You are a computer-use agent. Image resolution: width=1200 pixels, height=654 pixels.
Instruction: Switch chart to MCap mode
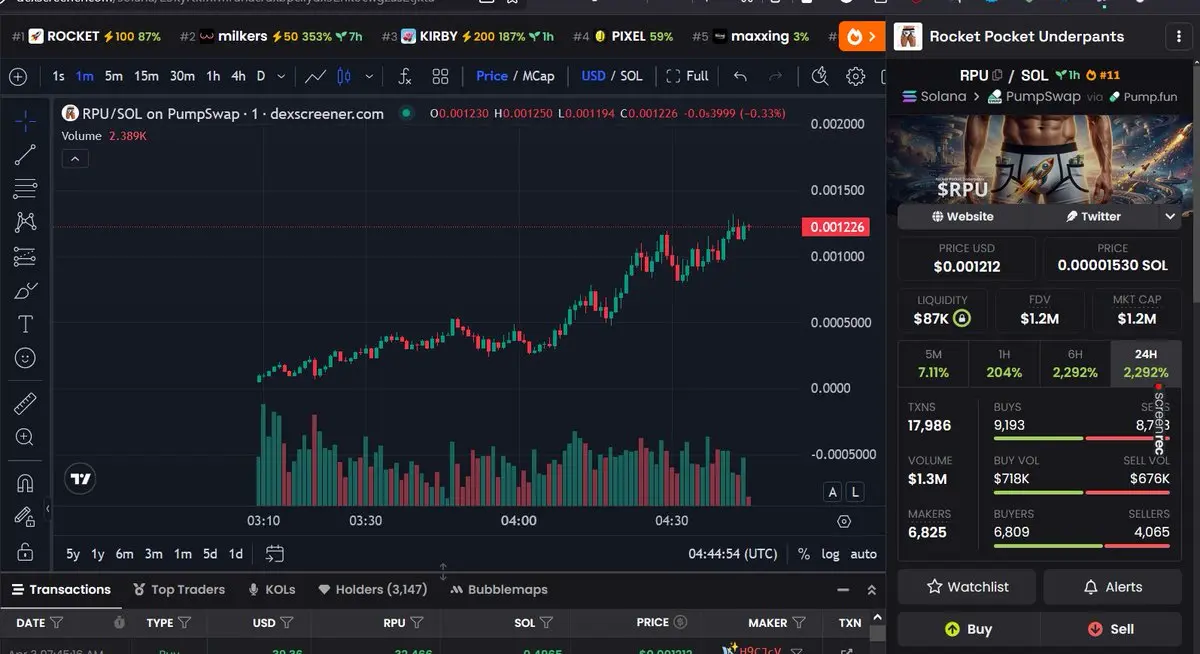pyautogui.click(x=538, y=76)
